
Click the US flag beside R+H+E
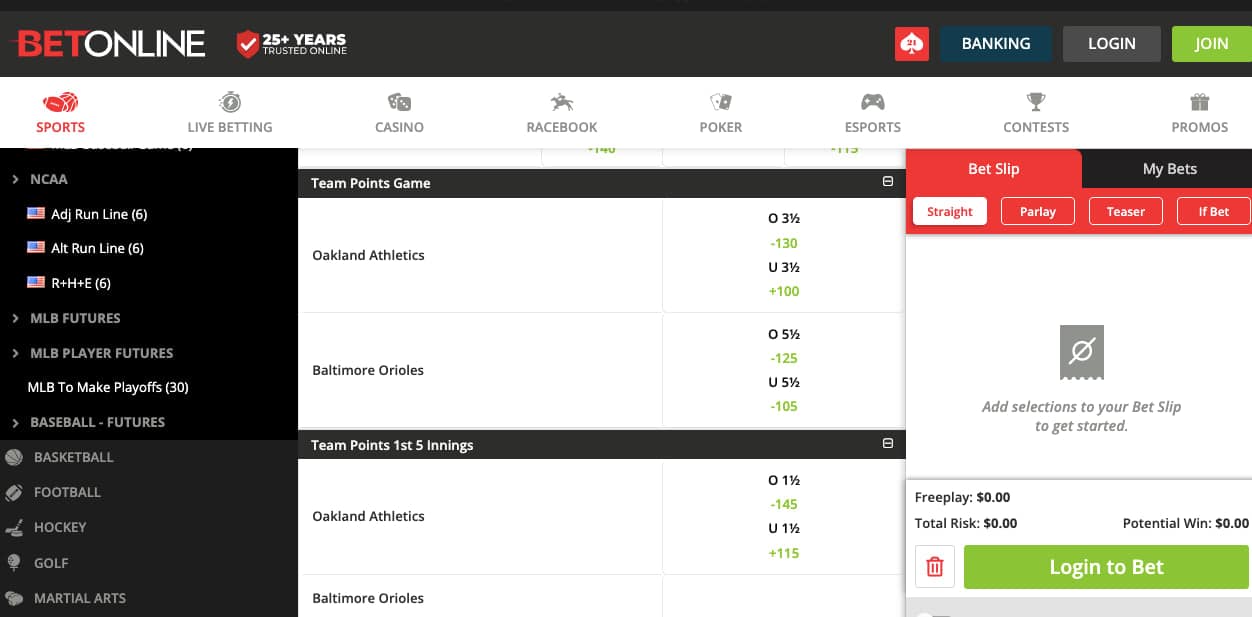point(36,283)
